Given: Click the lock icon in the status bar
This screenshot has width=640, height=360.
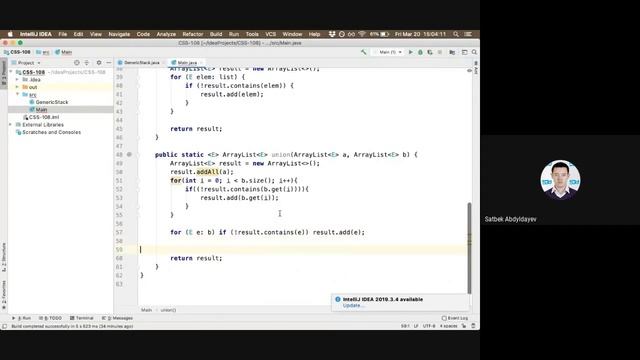Looking at the screenshot, I should pyautogui.click(x=464, y=326).
